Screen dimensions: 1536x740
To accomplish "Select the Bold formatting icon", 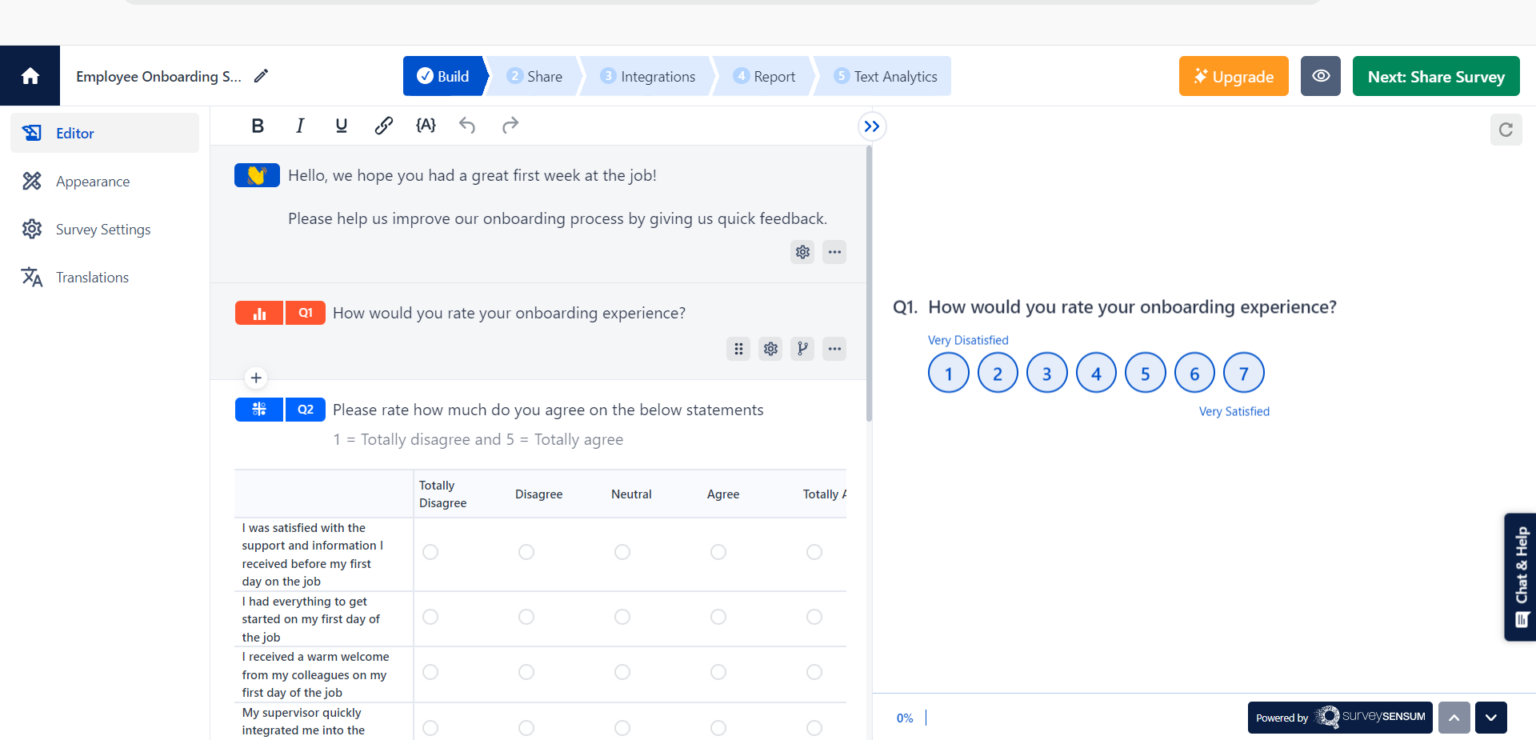I will click(257, 125).
